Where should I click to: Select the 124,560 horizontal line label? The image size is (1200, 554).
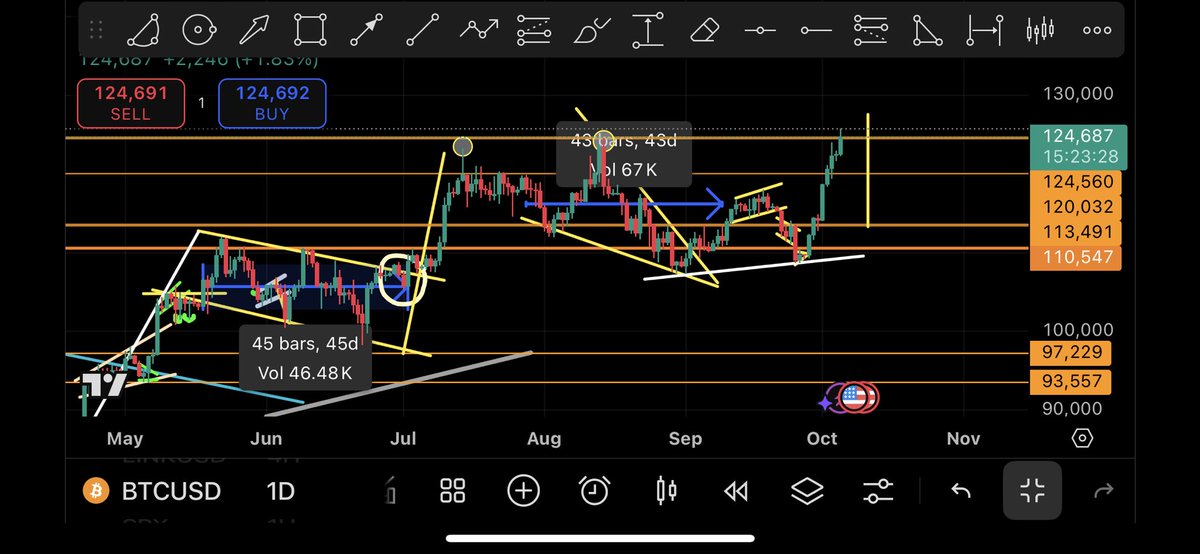1074,182
